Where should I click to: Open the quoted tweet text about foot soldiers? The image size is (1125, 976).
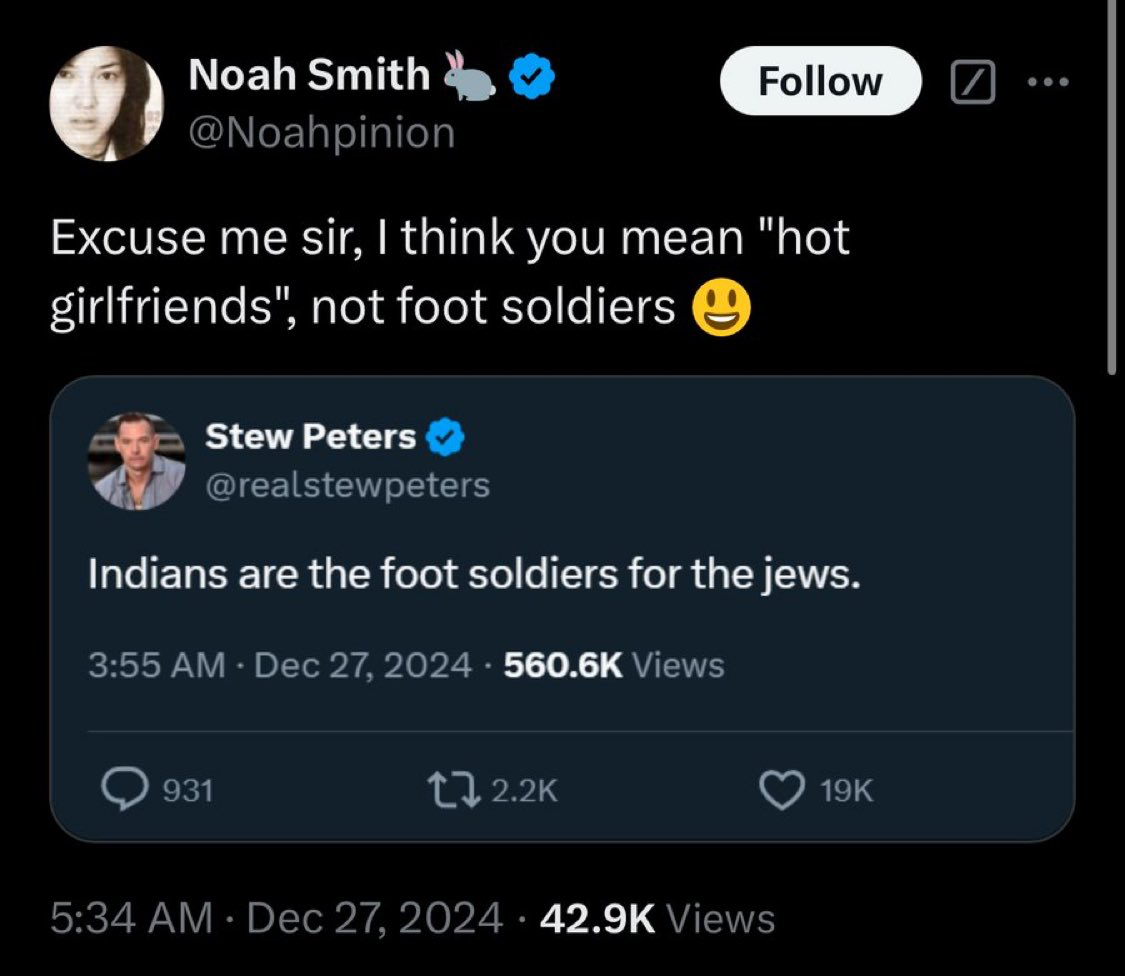click(474, 577)
